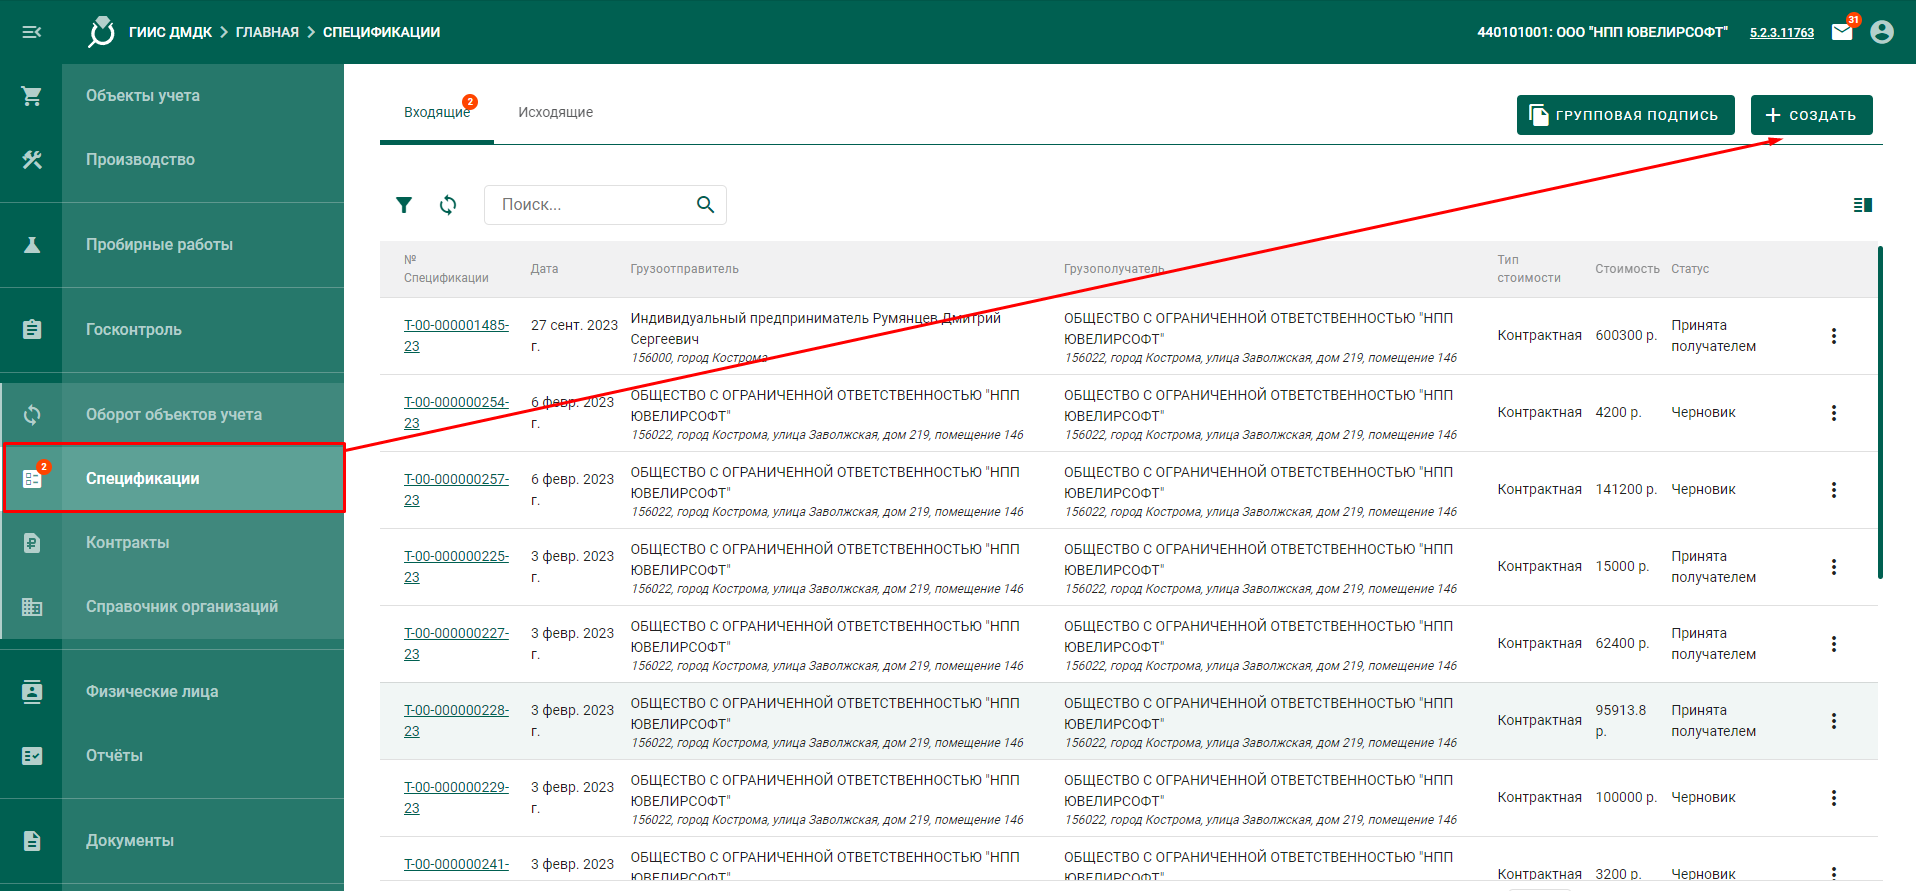
Task: Click organization name 440101001: ООО "НПП ЮВЕЛИРСОФТ"
Action: [1602, 32]
